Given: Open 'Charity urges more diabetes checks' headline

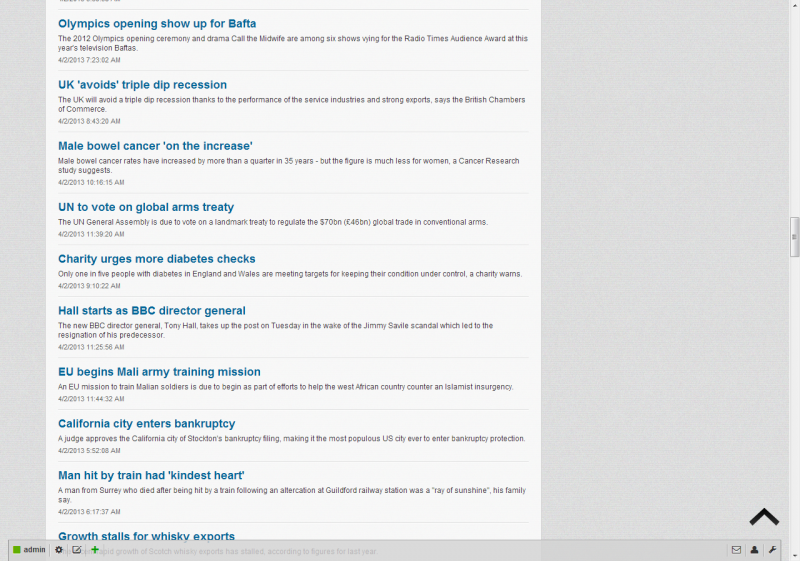Looking at the screenshot, I should pos(157,259).
